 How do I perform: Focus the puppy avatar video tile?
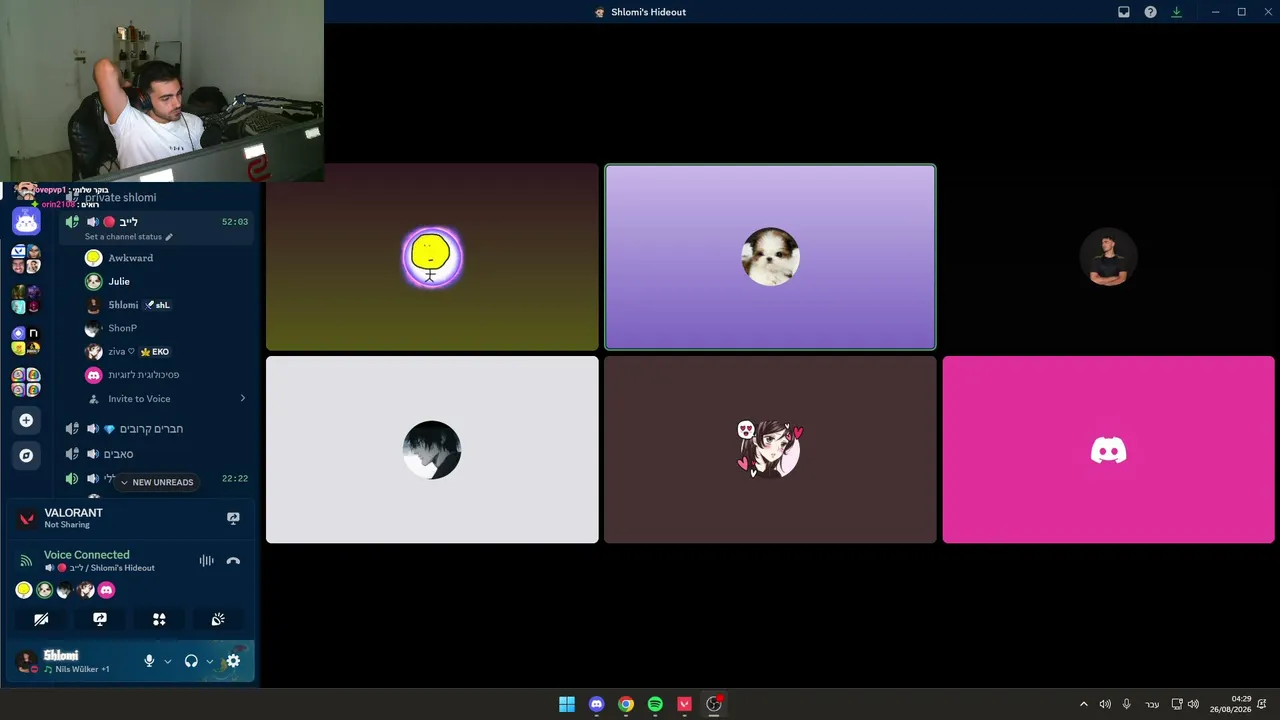[770, 257]
